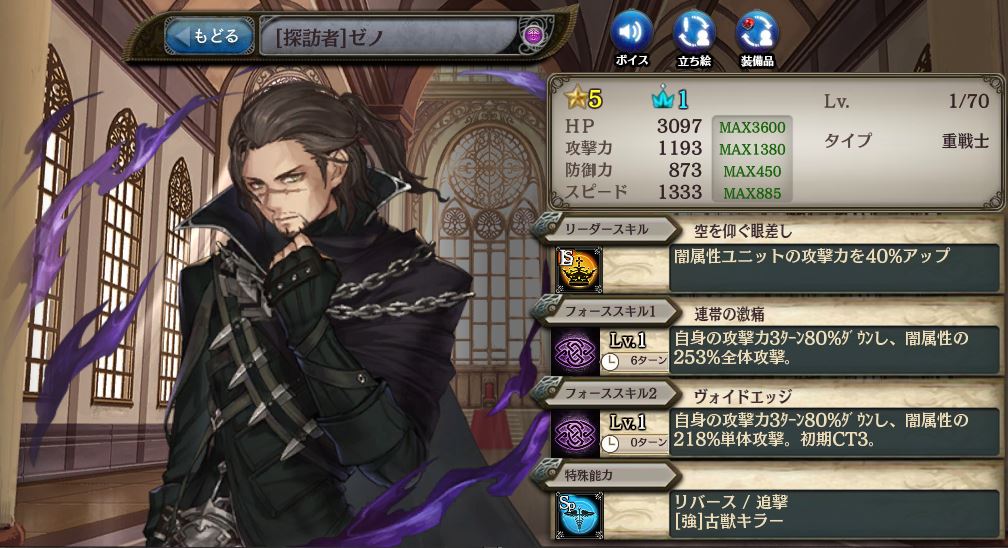Click the もどる back button
The height and width of the screenshot is (548, 1008).
tap(208, 36)
